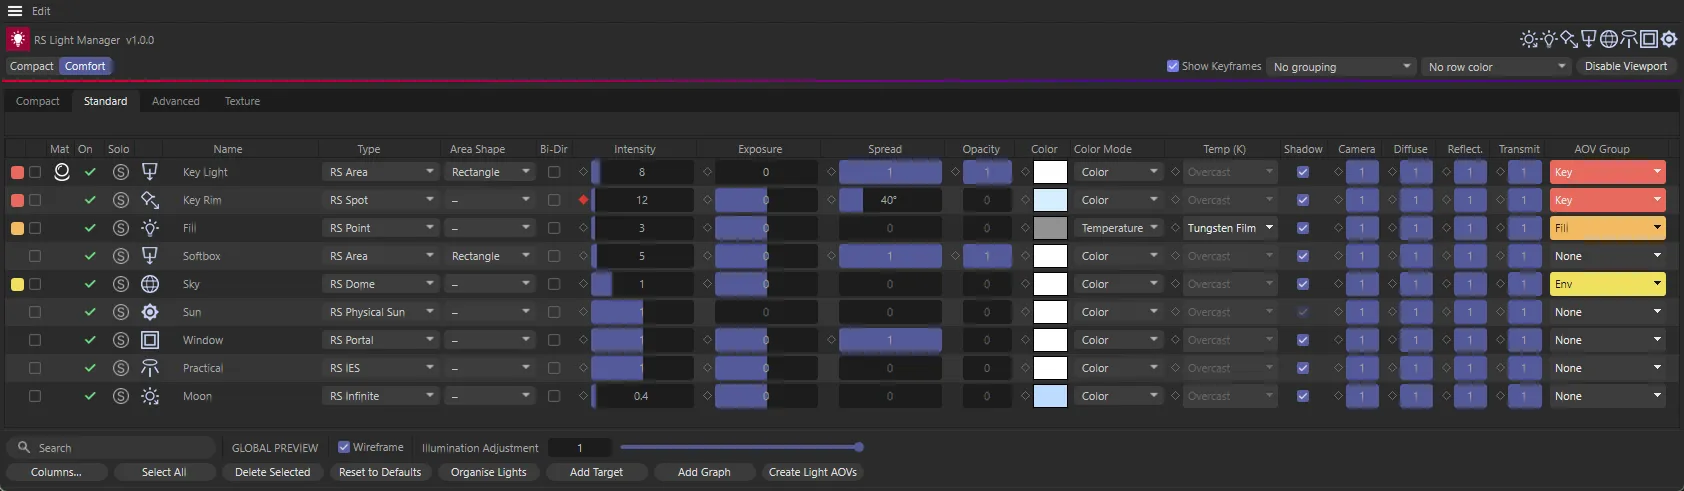Switch to Compact layout mode
The width and height of the screenshot is (1684, 491).
tap(32, 66)
